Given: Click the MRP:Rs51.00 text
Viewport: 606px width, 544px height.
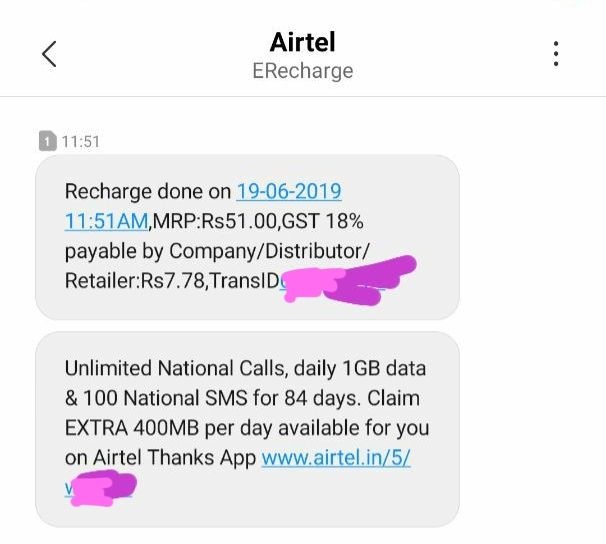Looking at the screenshot, I should point(216,222).
